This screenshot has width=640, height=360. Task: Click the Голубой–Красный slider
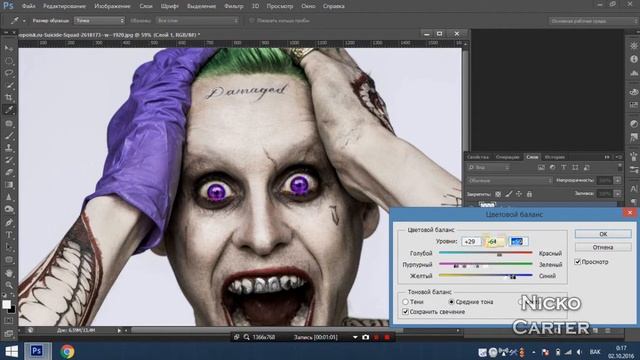(x=485, y=253)
